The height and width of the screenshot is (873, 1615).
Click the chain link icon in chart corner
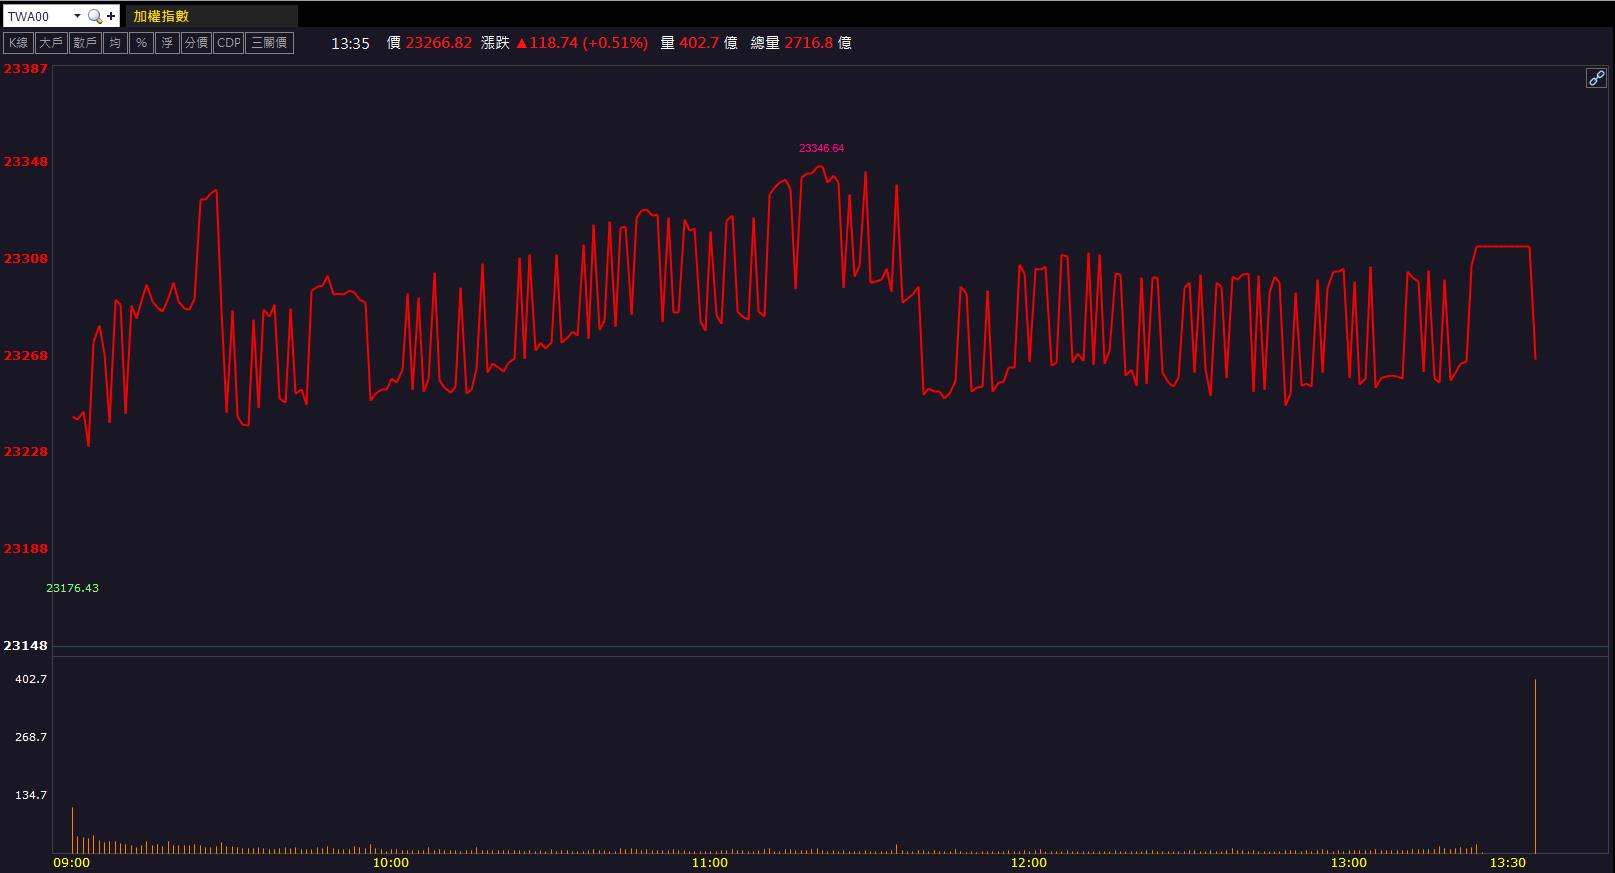pyautogui.click(x=1596, y=78)
